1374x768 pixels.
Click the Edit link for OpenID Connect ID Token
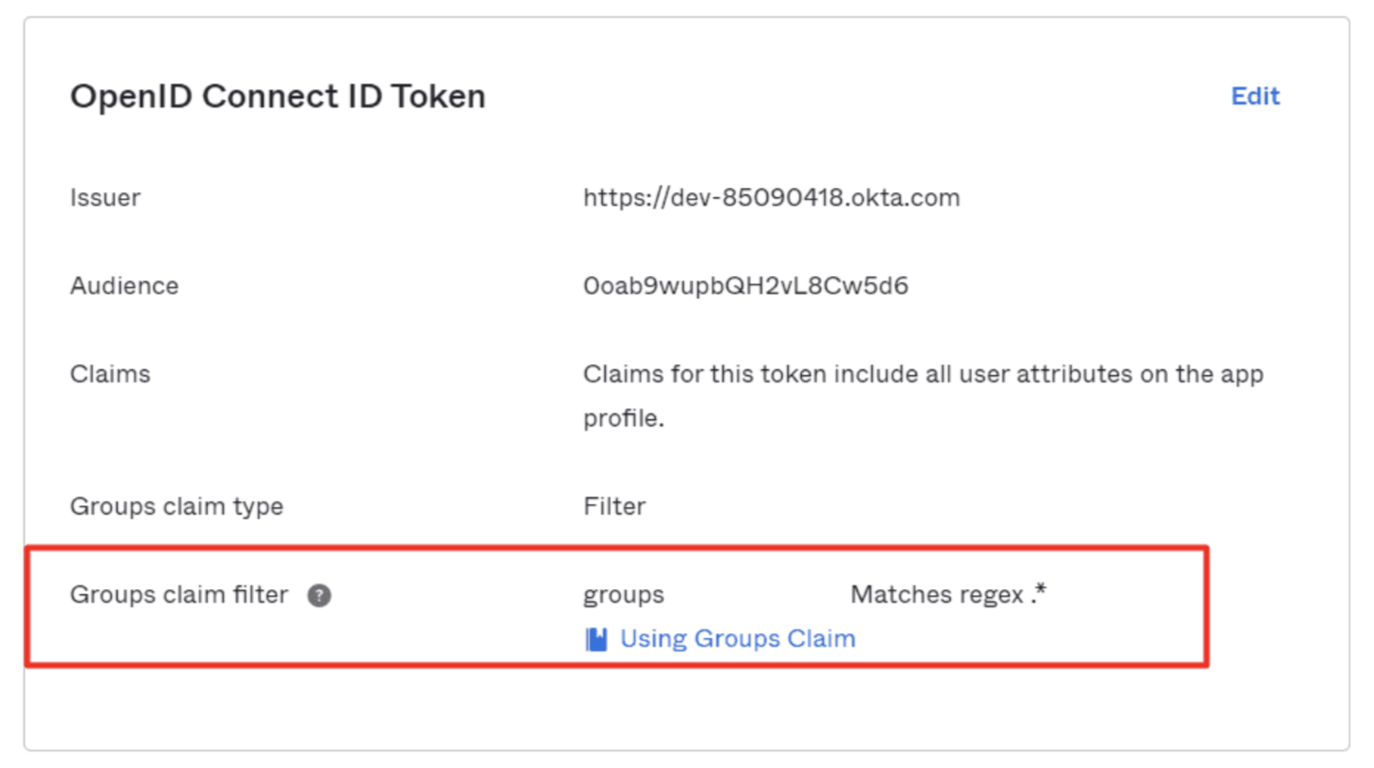pos(1254,96)
